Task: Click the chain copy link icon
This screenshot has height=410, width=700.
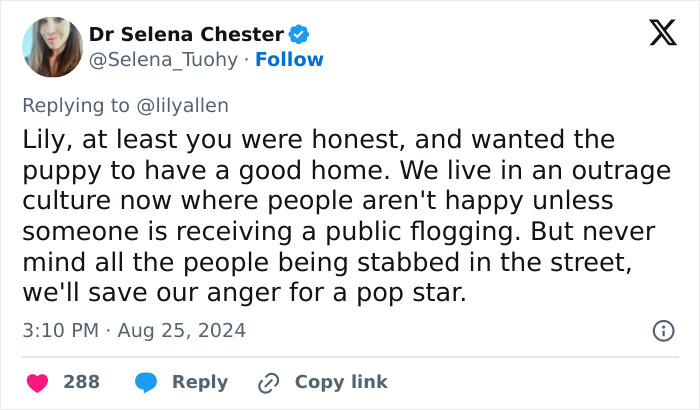Action: tap(268, 382)
